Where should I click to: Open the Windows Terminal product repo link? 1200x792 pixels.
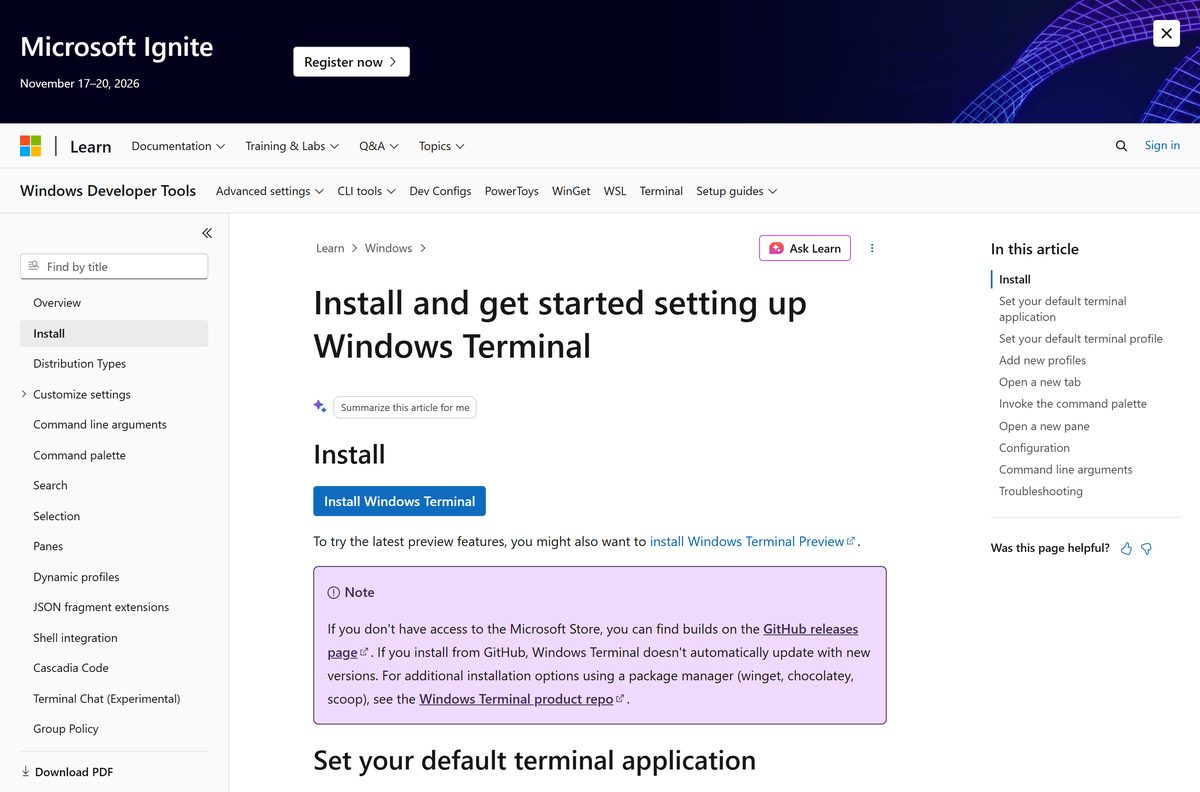522,699
